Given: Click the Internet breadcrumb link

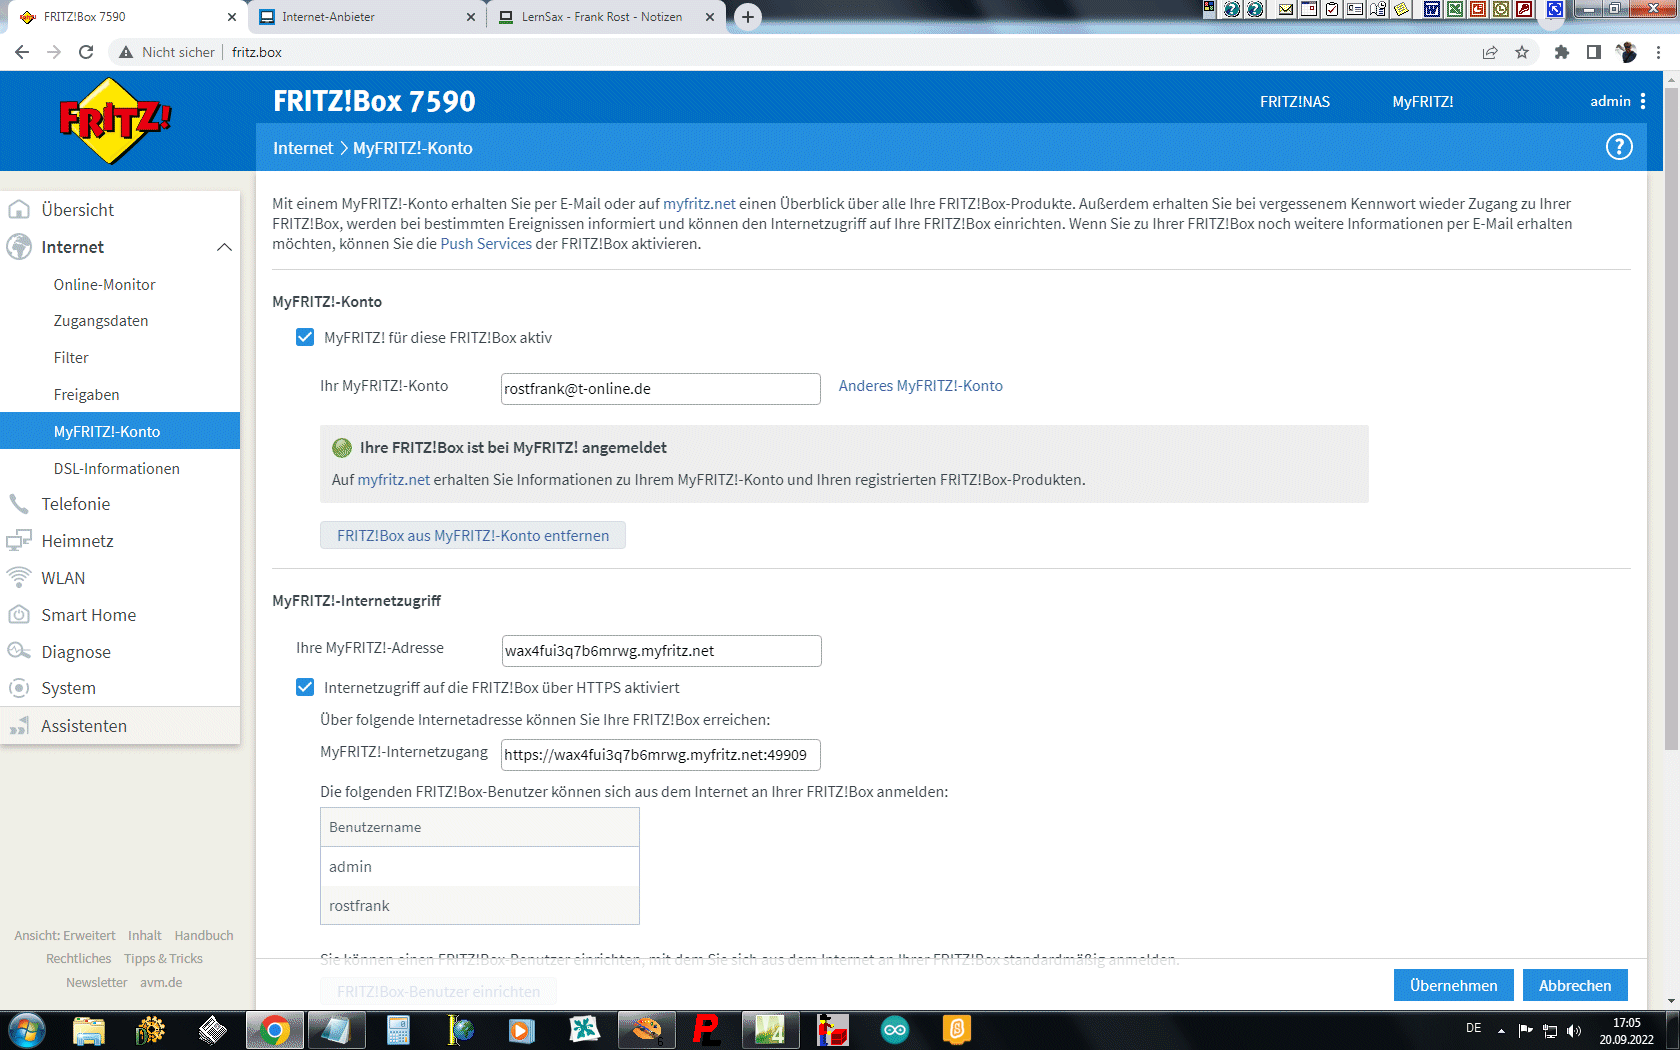Looking at the screenshot, I should (x=303, y=148).
